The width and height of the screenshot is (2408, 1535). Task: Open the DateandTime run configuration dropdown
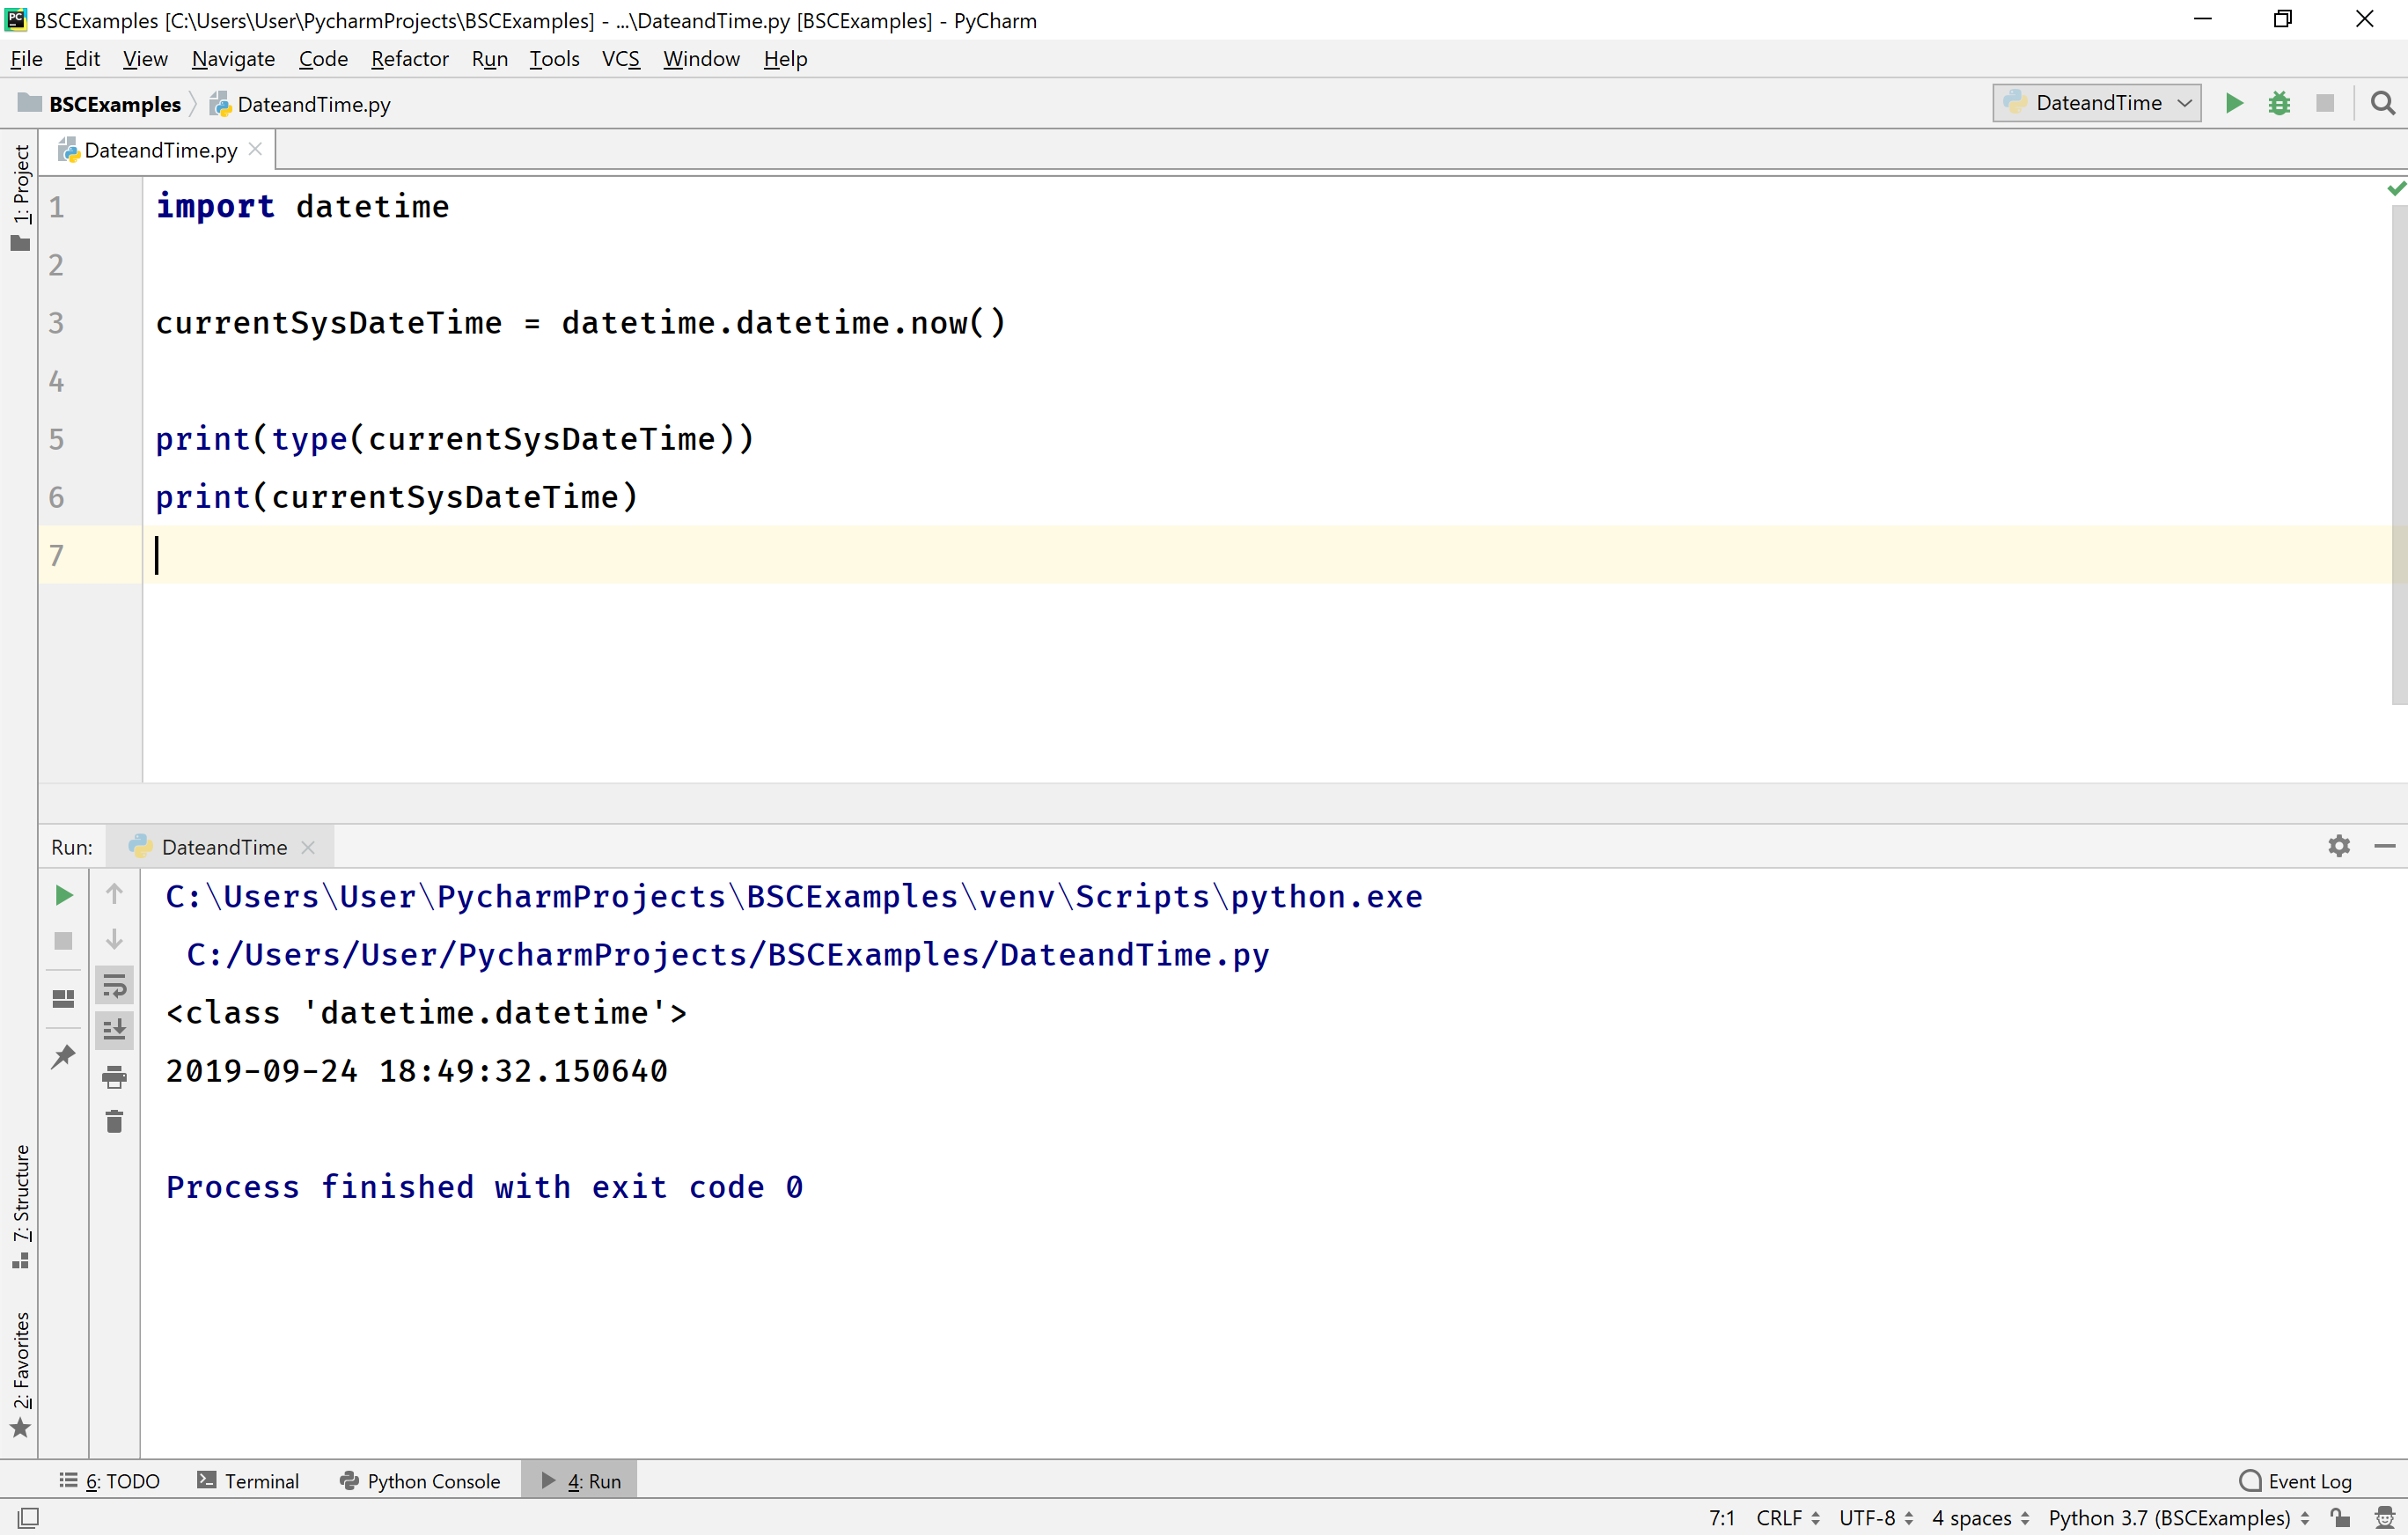click(x=2097, y=103)
